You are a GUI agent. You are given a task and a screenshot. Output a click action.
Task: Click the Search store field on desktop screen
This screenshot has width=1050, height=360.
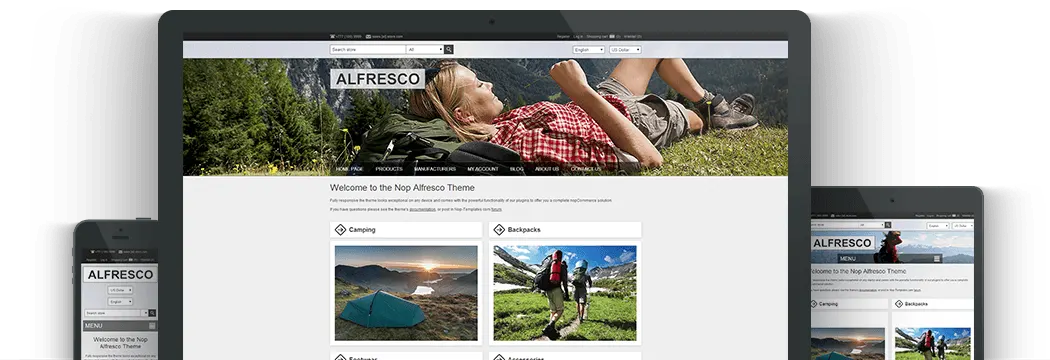click(x=368, y=50)
